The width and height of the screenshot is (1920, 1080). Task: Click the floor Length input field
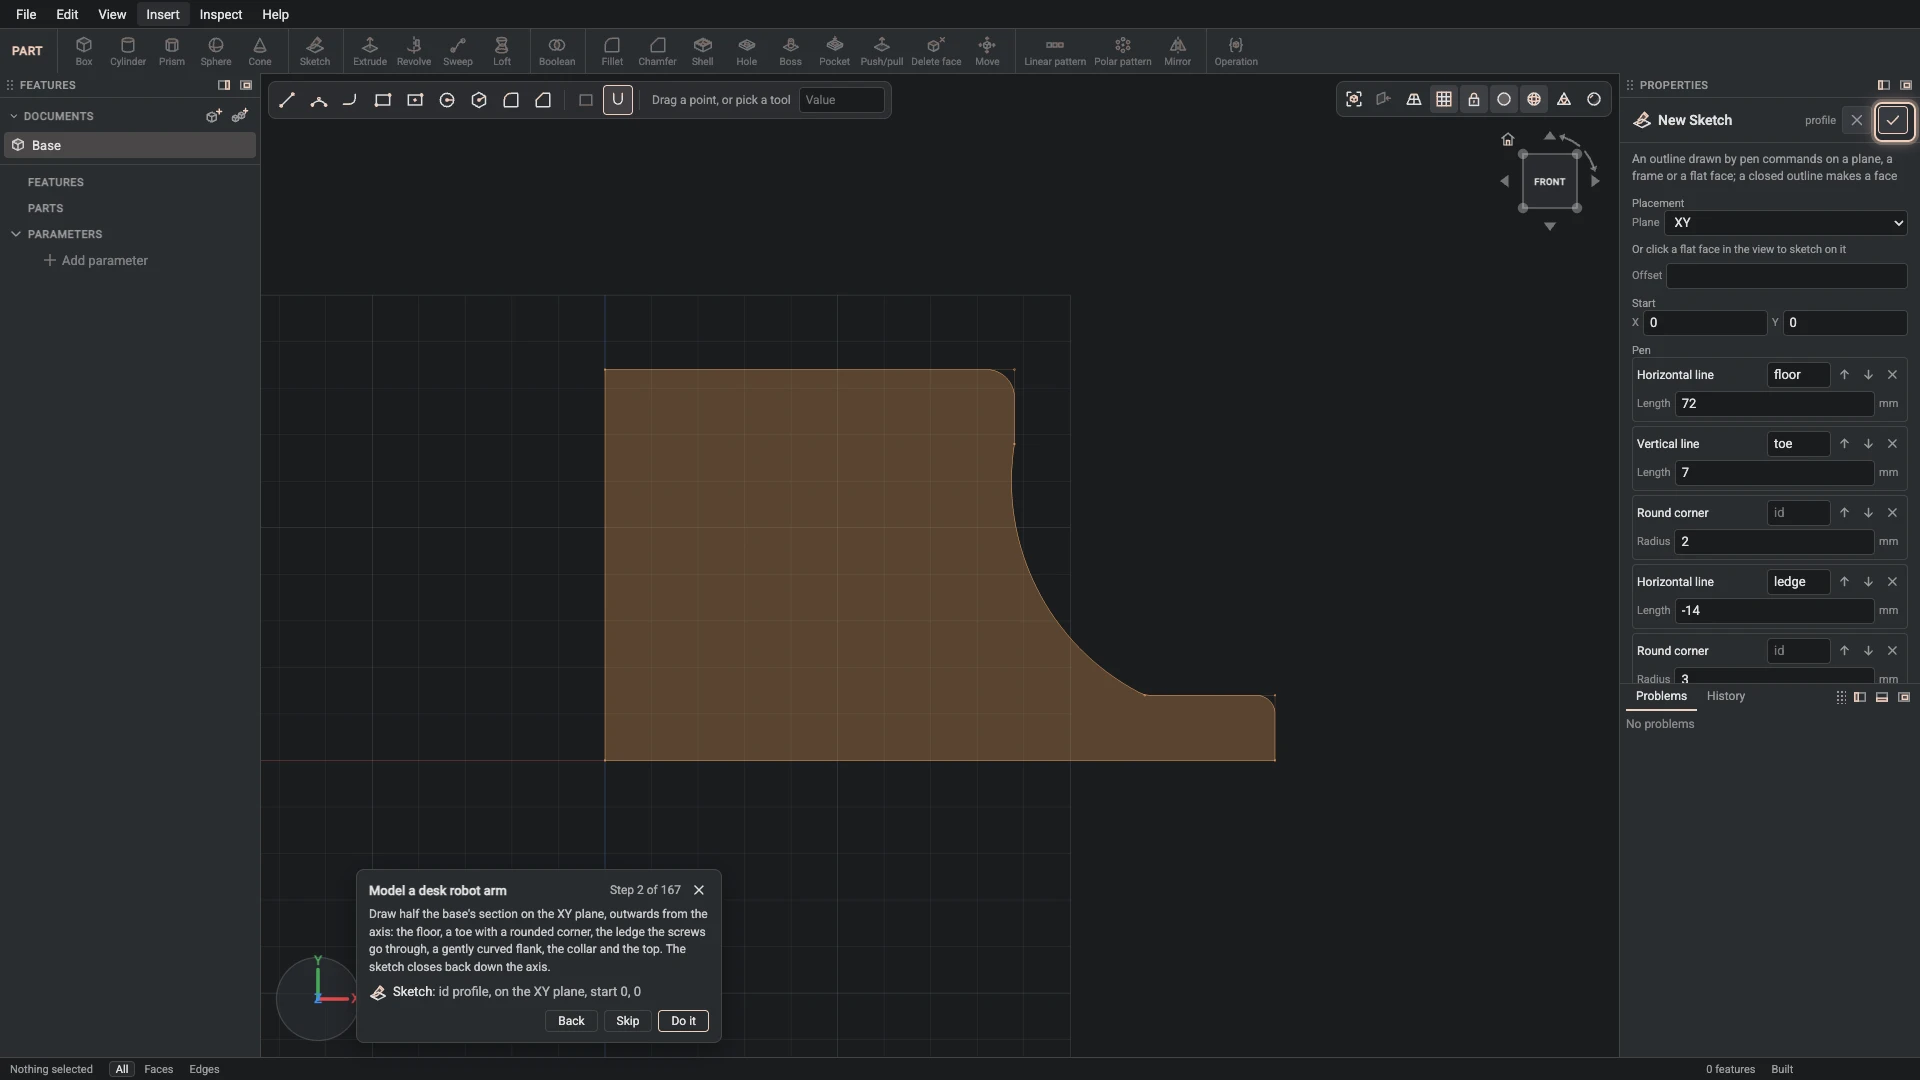point(1774,404)
